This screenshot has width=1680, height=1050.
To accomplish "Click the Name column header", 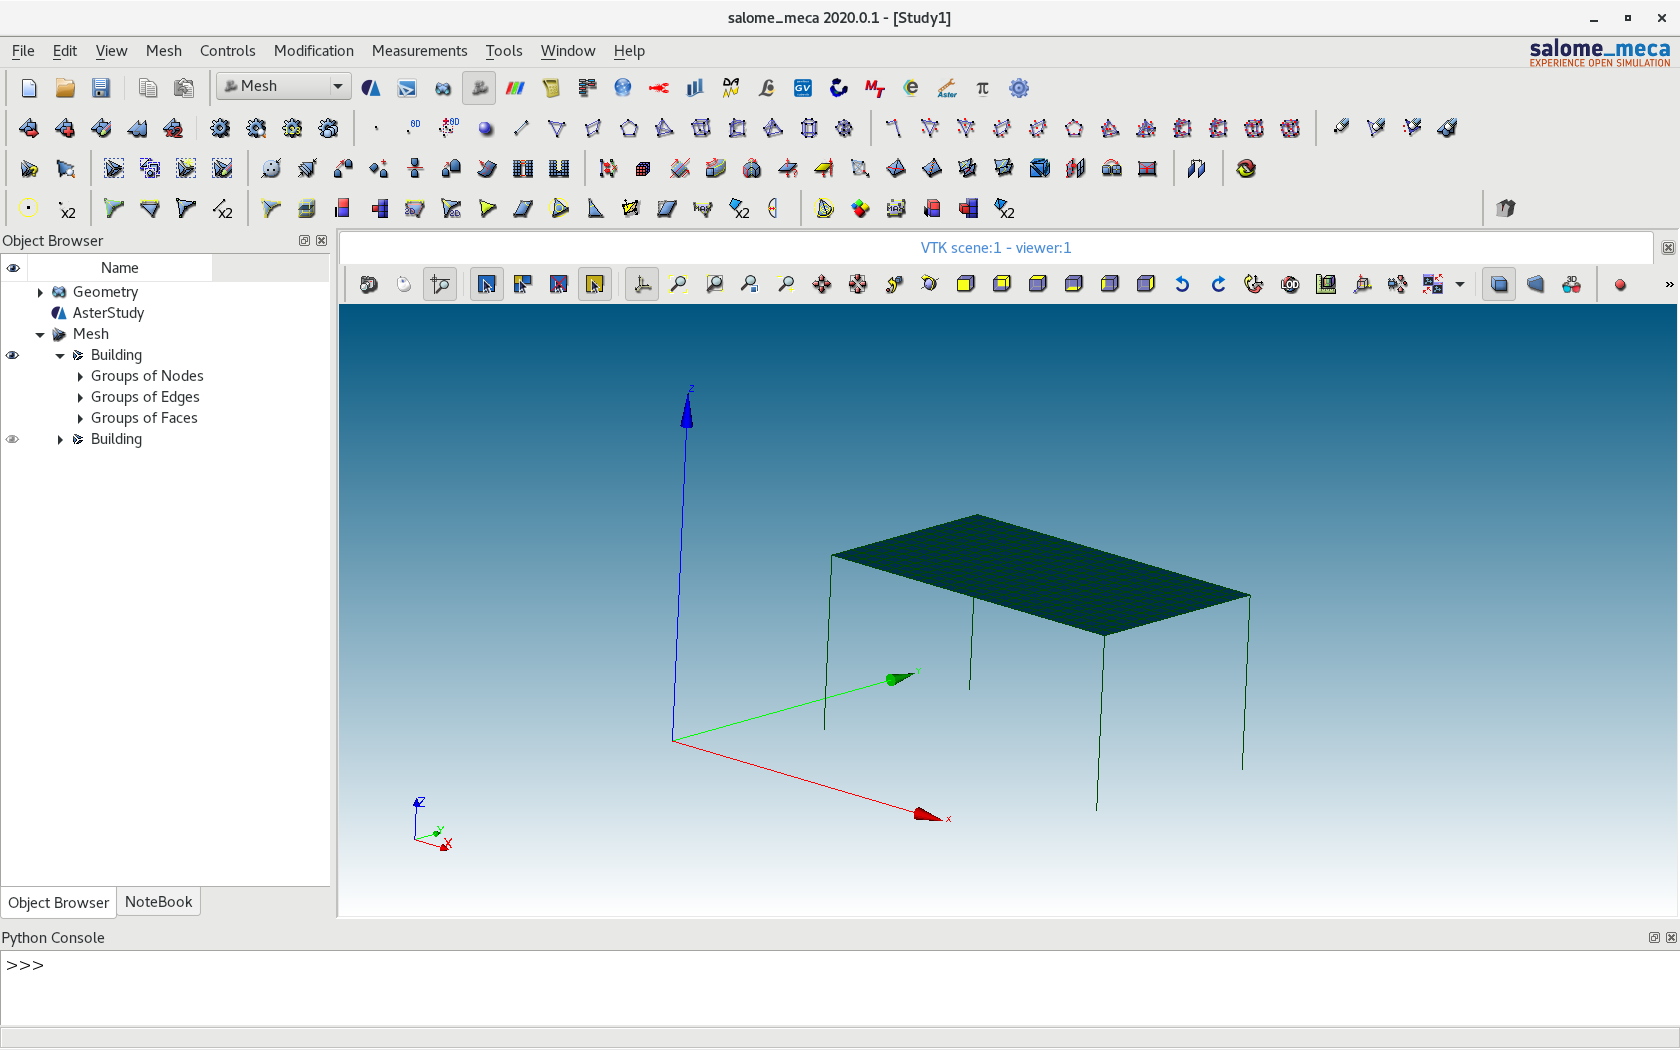I will click(x=119, y=268).
